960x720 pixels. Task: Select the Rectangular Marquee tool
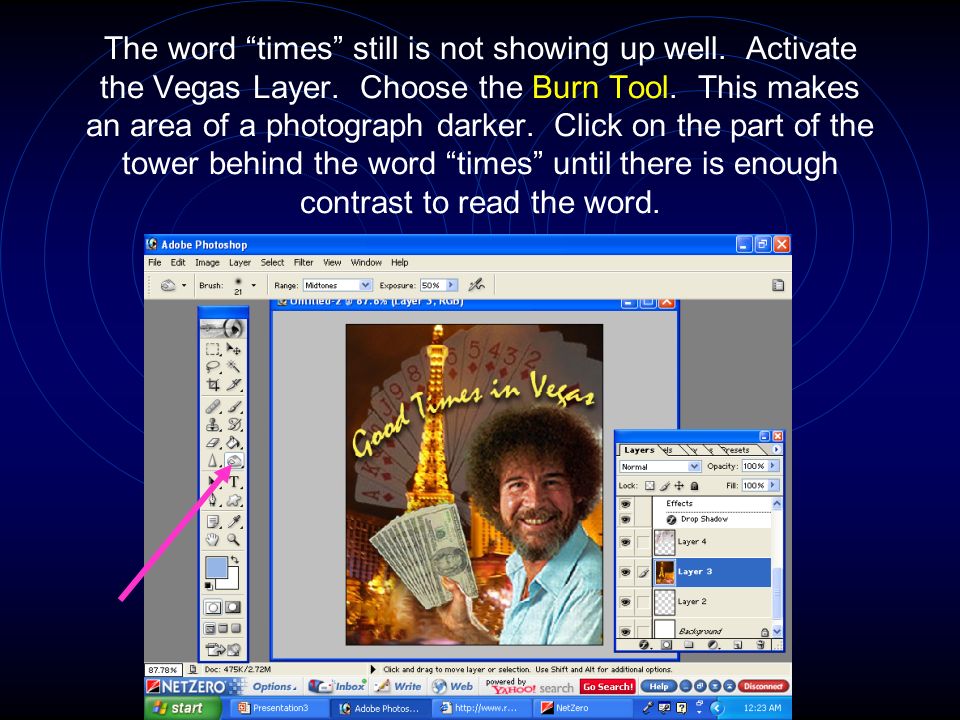pyautogui.click(x=212, y=349)
